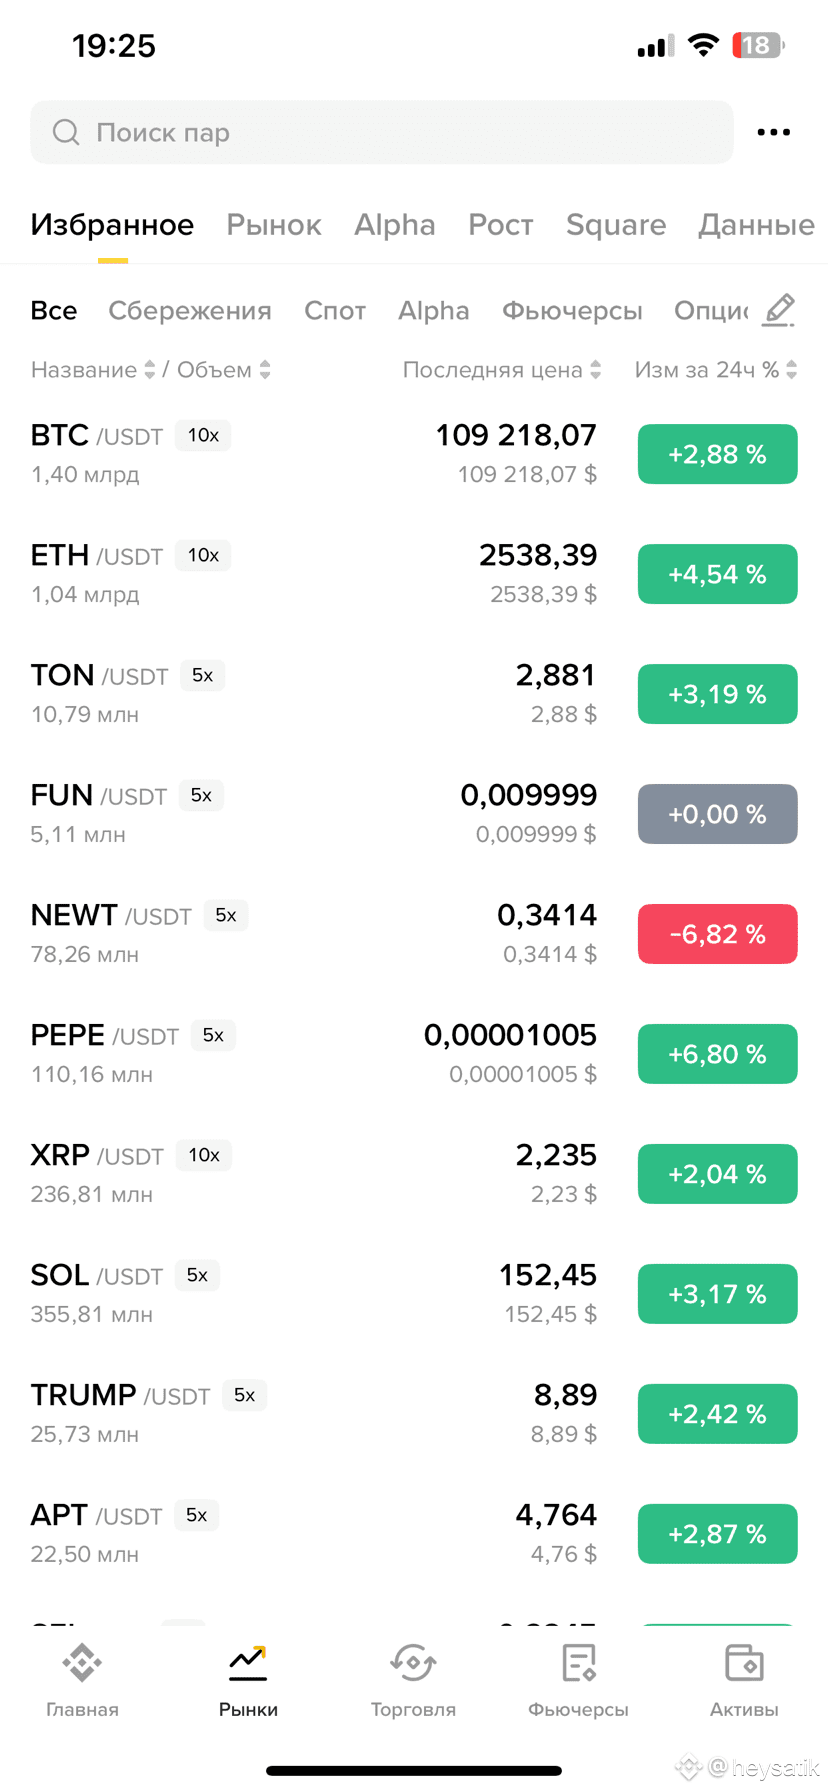Sort by Последняя цена arrows
The width and height of the screenshot is (828, 1792).
pos(595,370)
